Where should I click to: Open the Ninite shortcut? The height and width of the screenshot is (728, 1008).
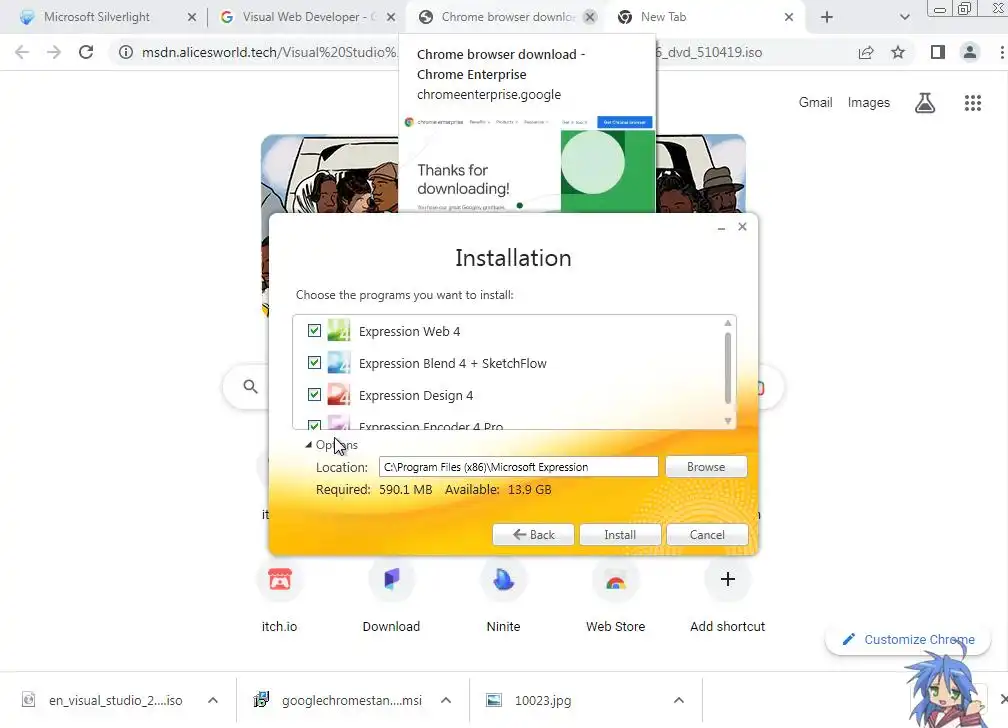point(503,595)
